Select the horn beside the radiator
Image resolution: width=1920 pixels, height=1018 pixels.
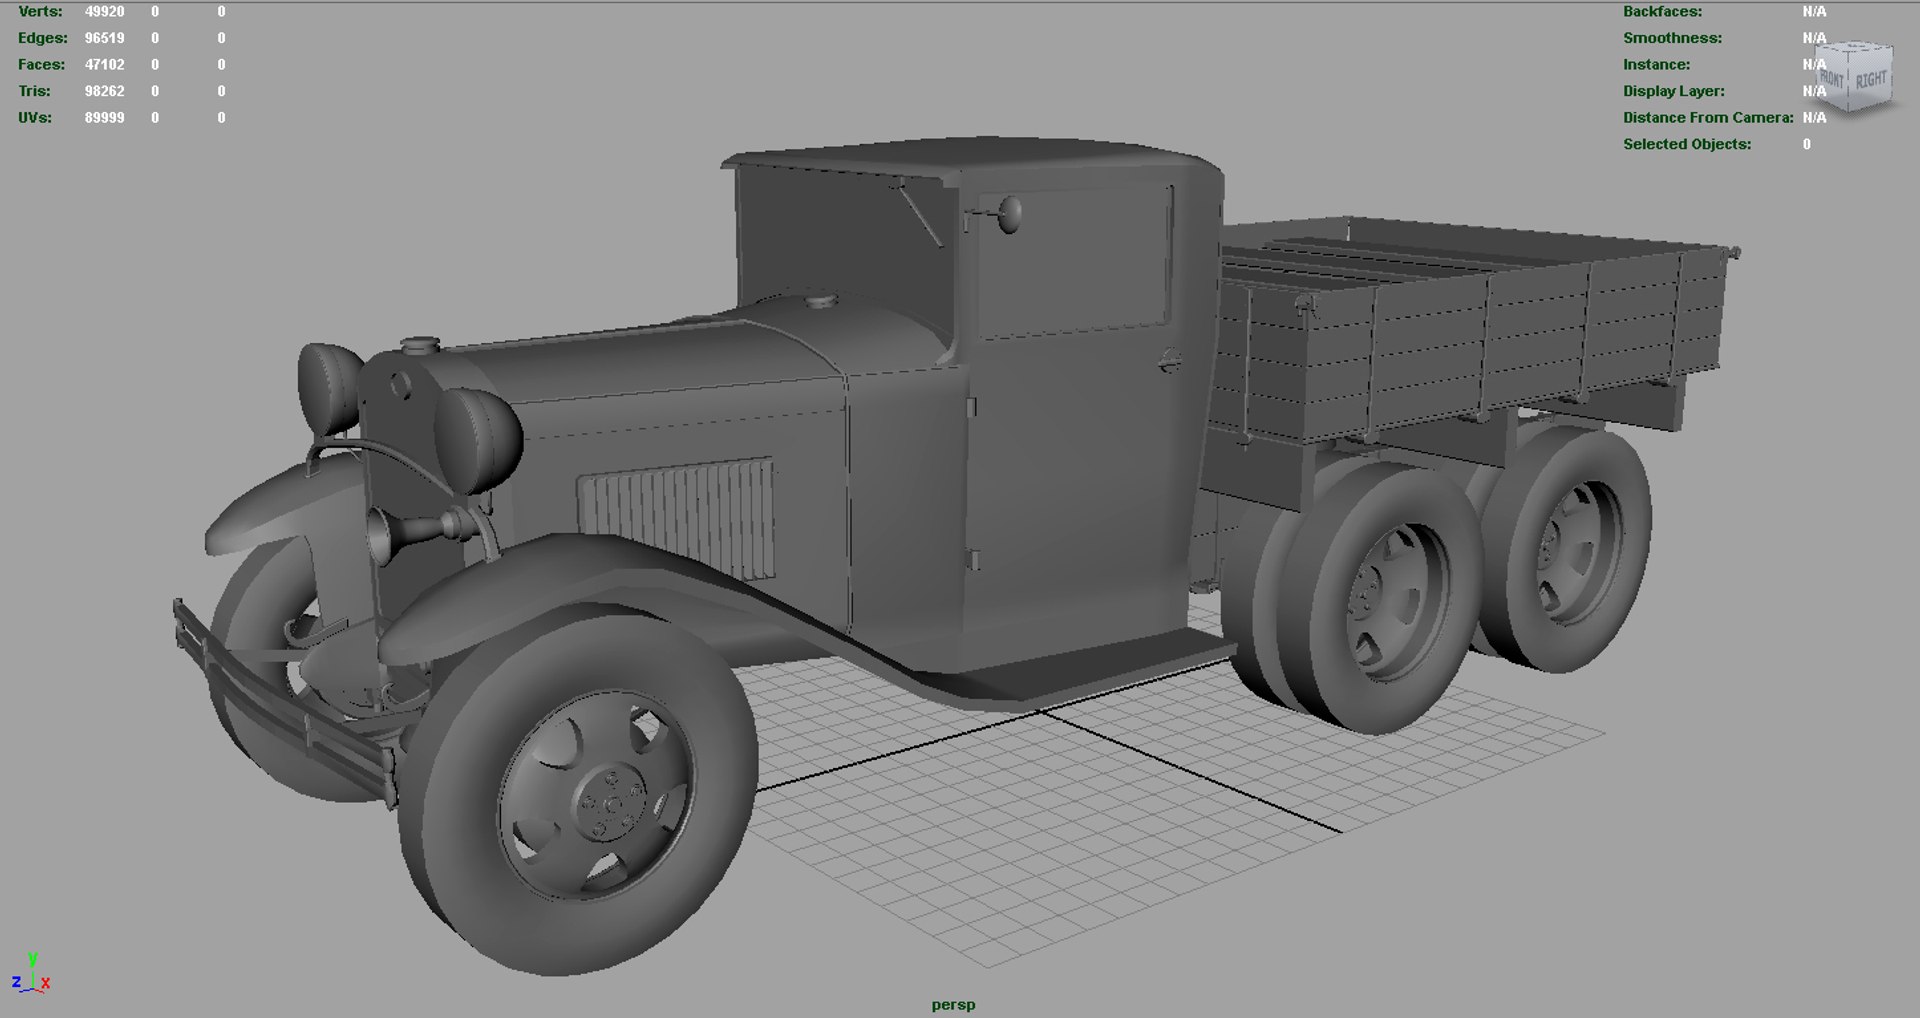pyautogui.click(x=418, y=534)
